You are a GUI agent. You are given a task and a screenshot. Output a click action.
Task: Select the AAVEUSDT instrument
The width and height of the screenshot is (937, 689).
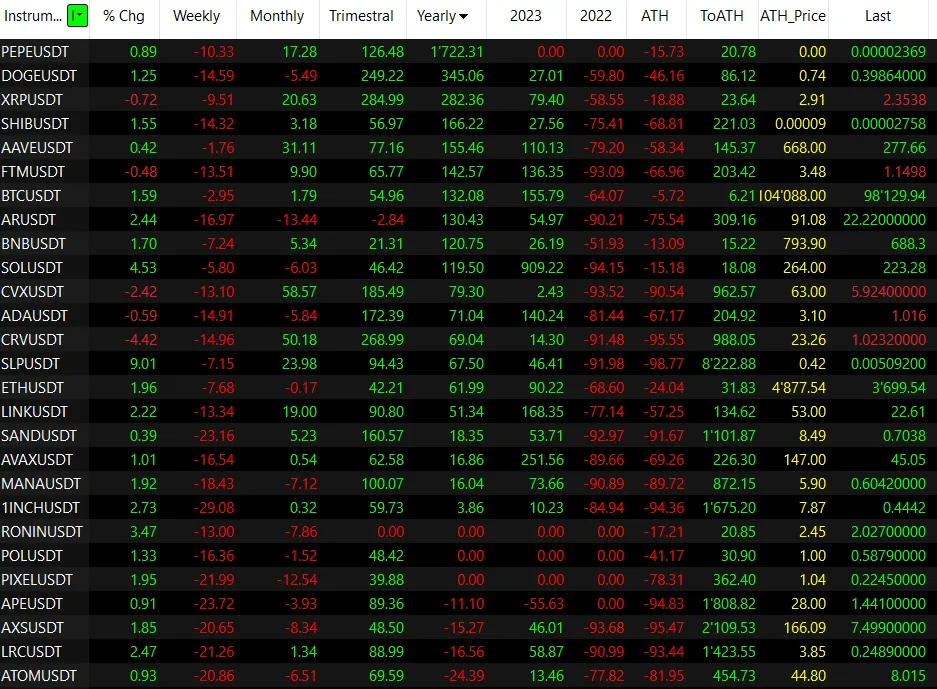click(37, 148)
